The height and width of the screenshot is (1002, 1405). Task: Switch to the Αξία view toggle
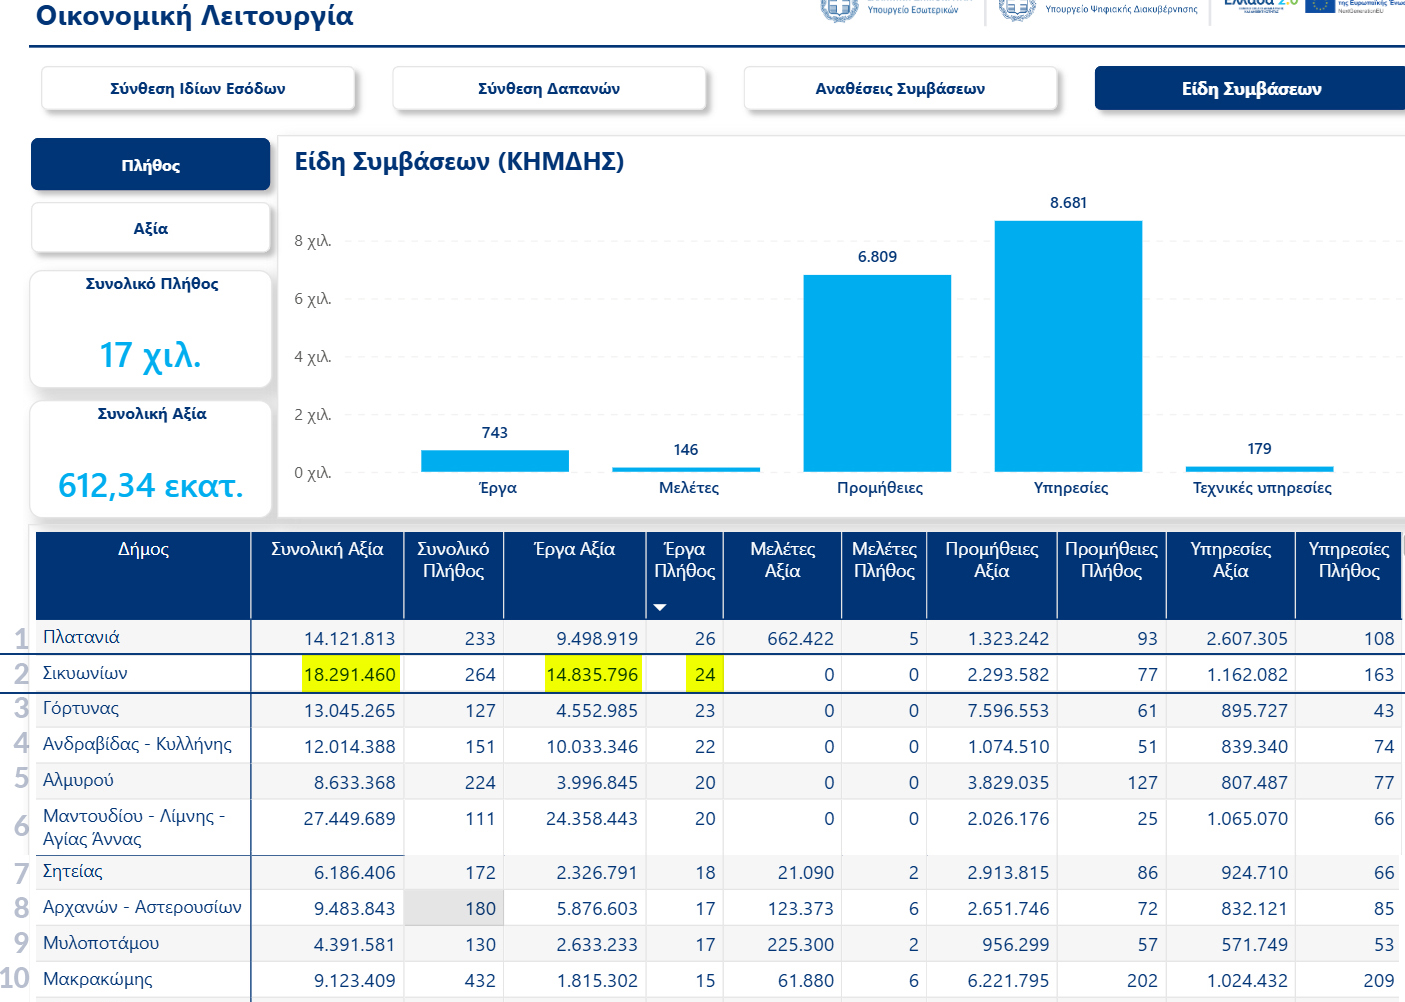[x=151, y=228]
